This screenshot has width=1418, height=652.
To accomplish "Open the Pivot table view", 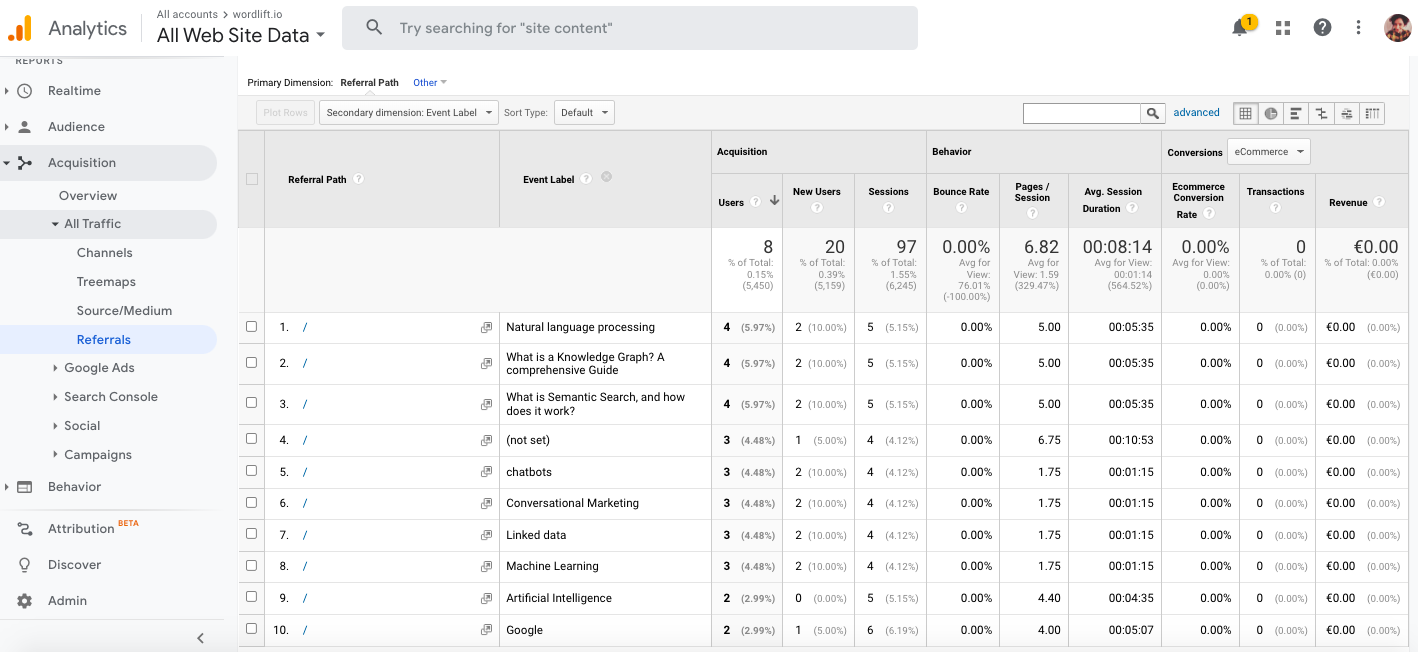I will [x=1373, y=113].
